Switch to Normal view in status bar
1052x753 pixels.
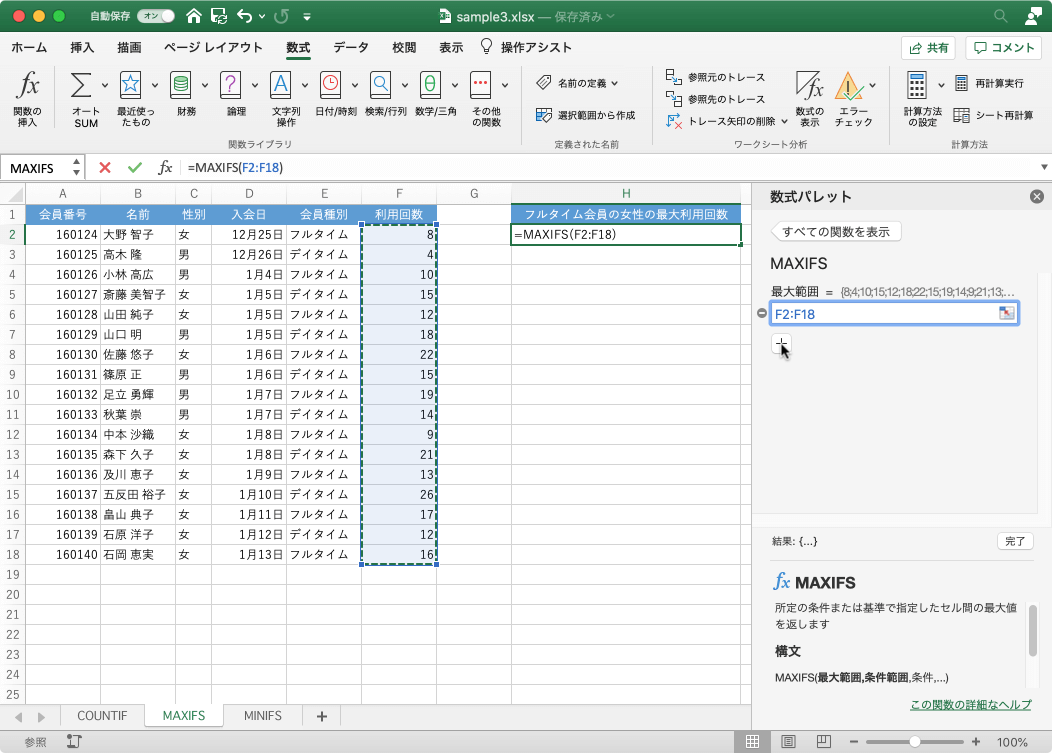pos(753,742)
